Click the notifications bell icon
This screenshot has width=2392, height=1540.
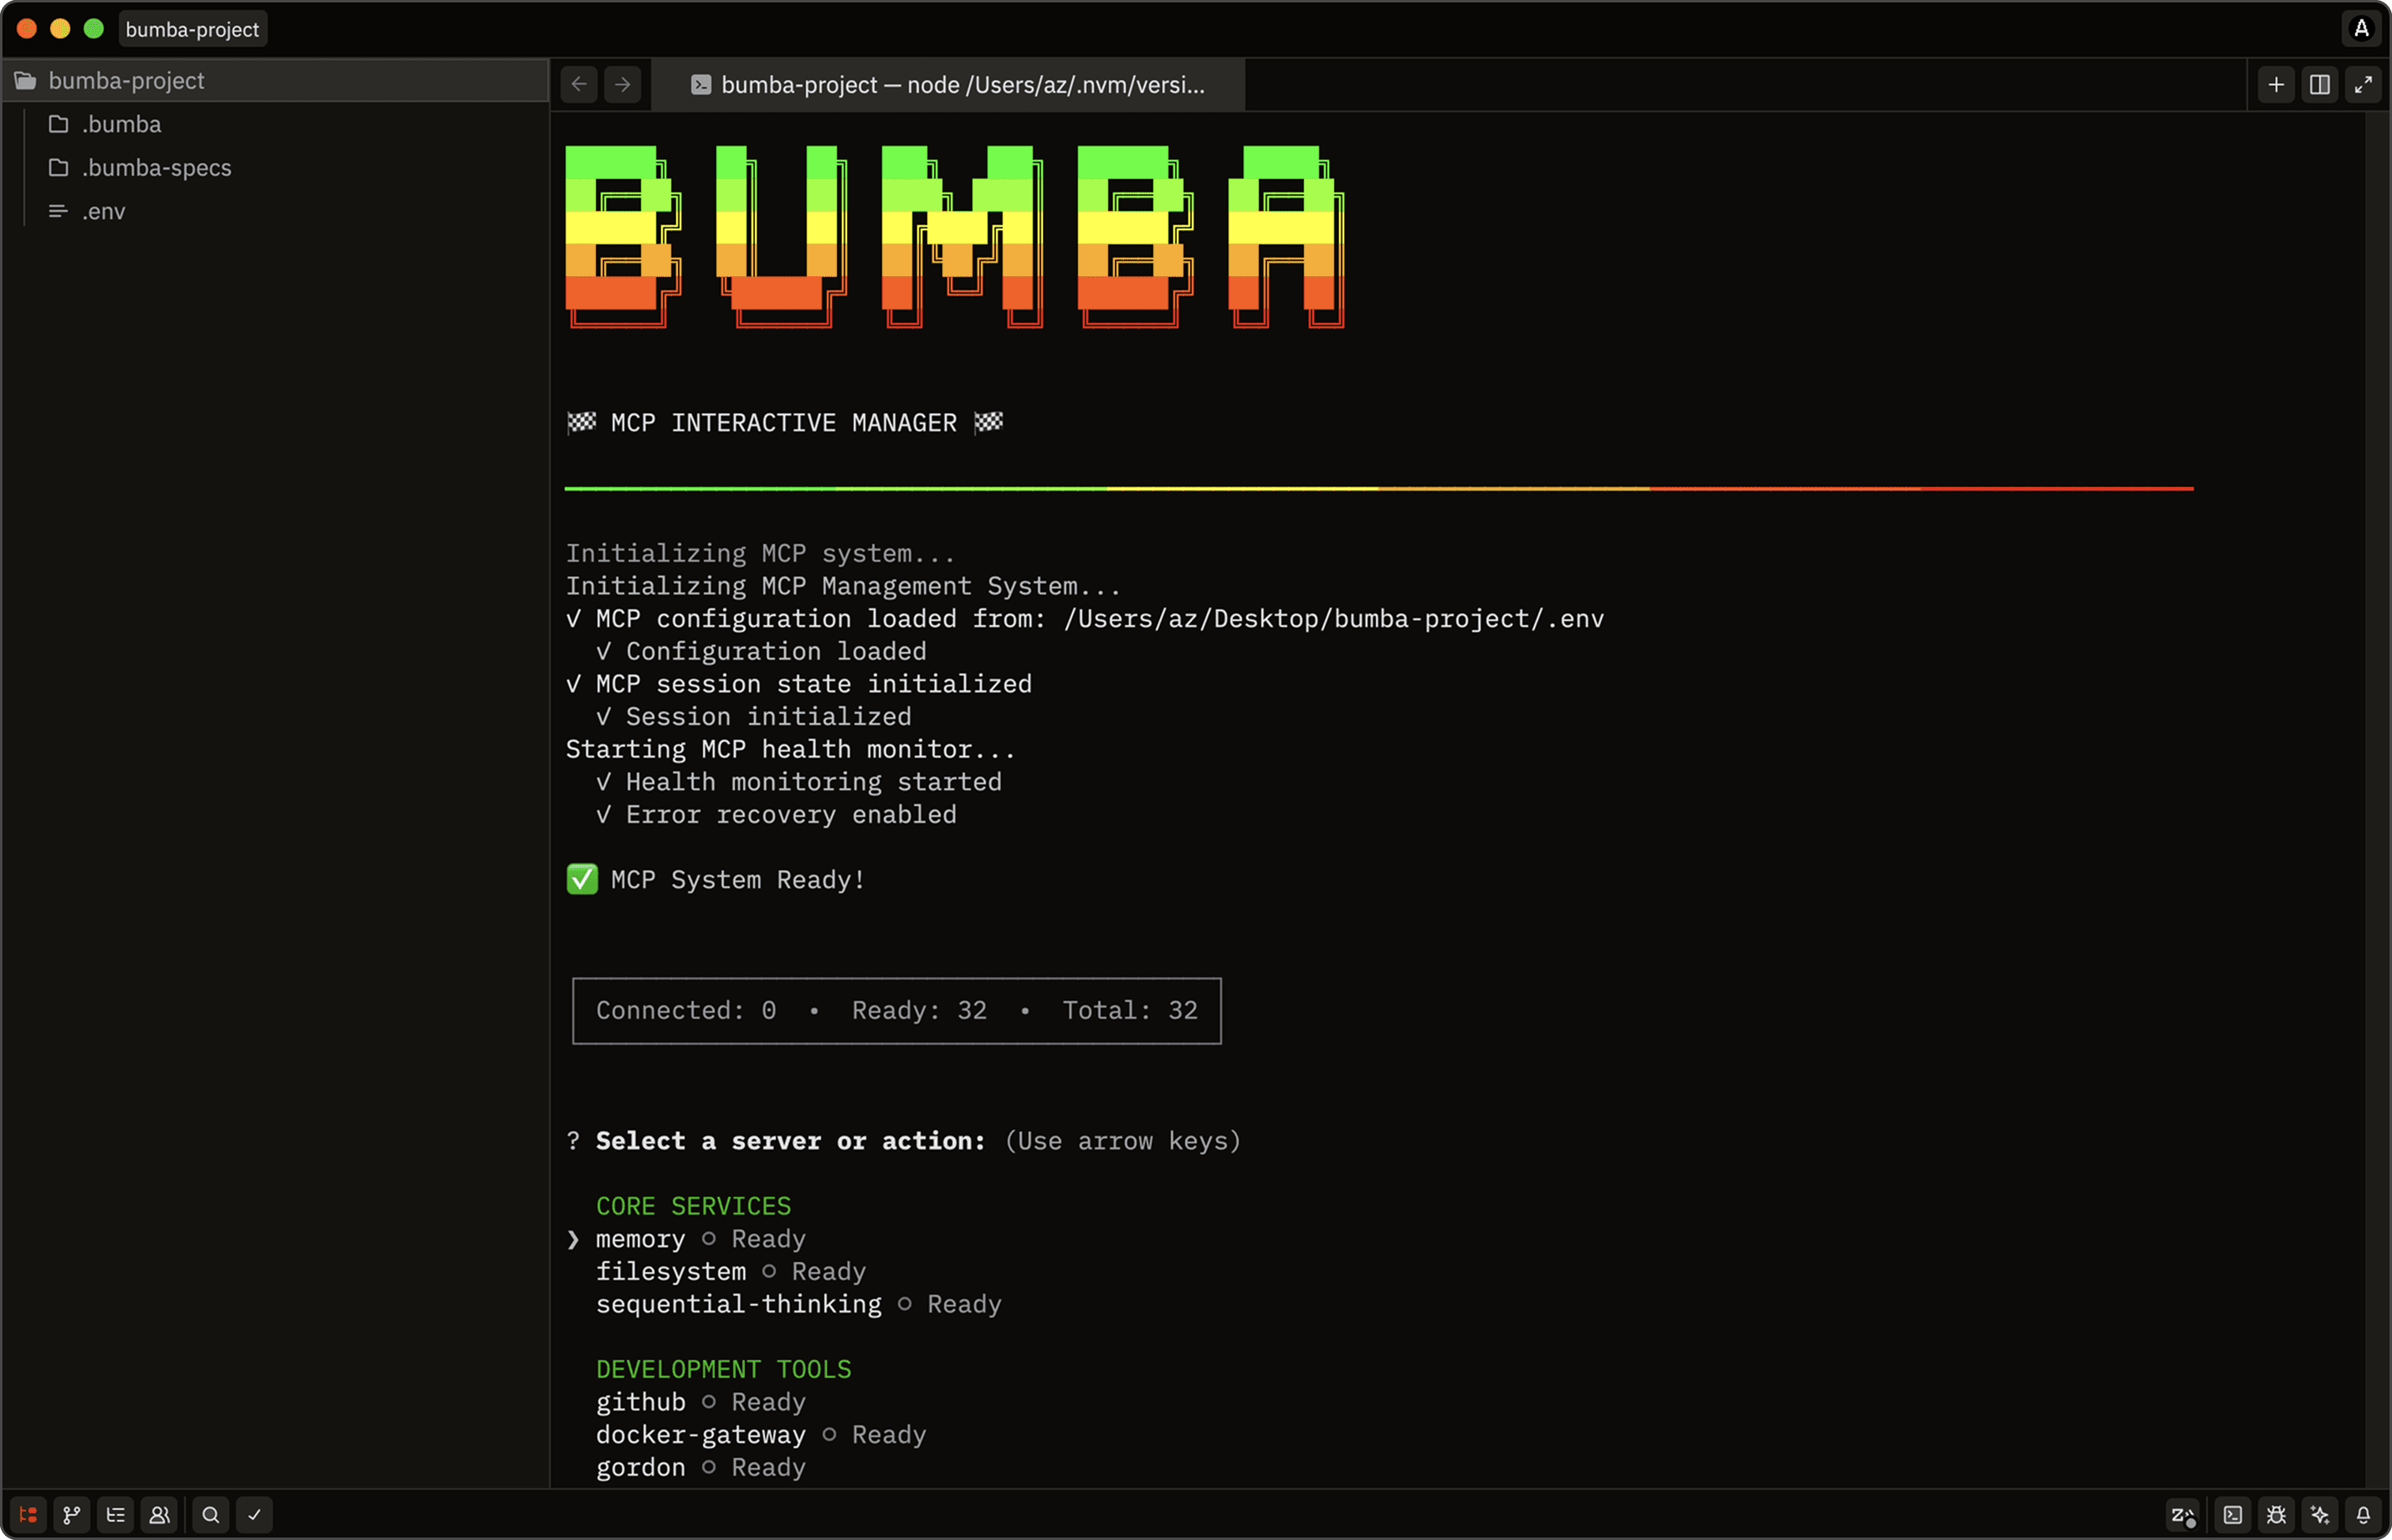2363,1514
